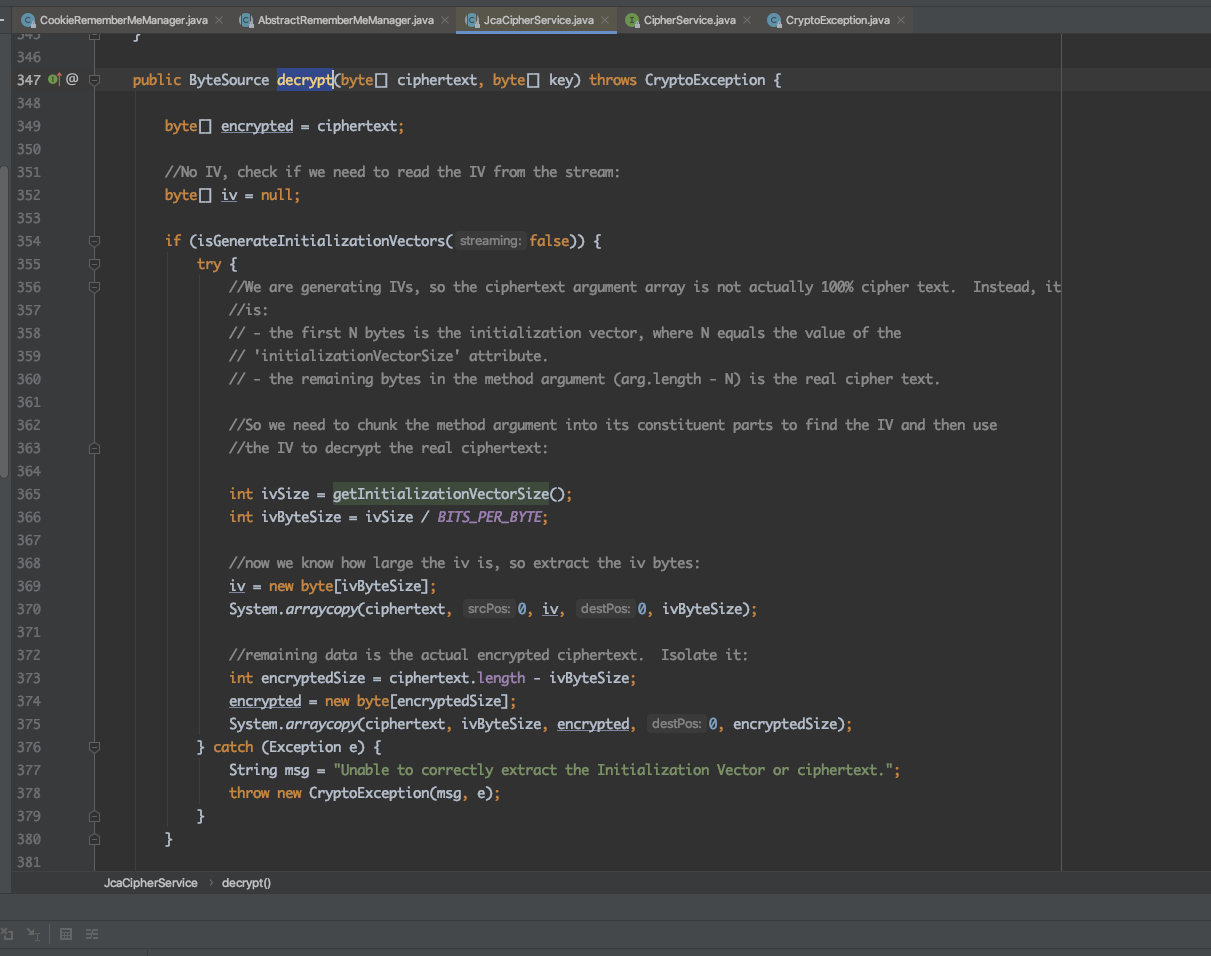Viewport: 1211px width, 956px height.
Task: Click line number 377 in the gutter
Action: pos(29,770)
